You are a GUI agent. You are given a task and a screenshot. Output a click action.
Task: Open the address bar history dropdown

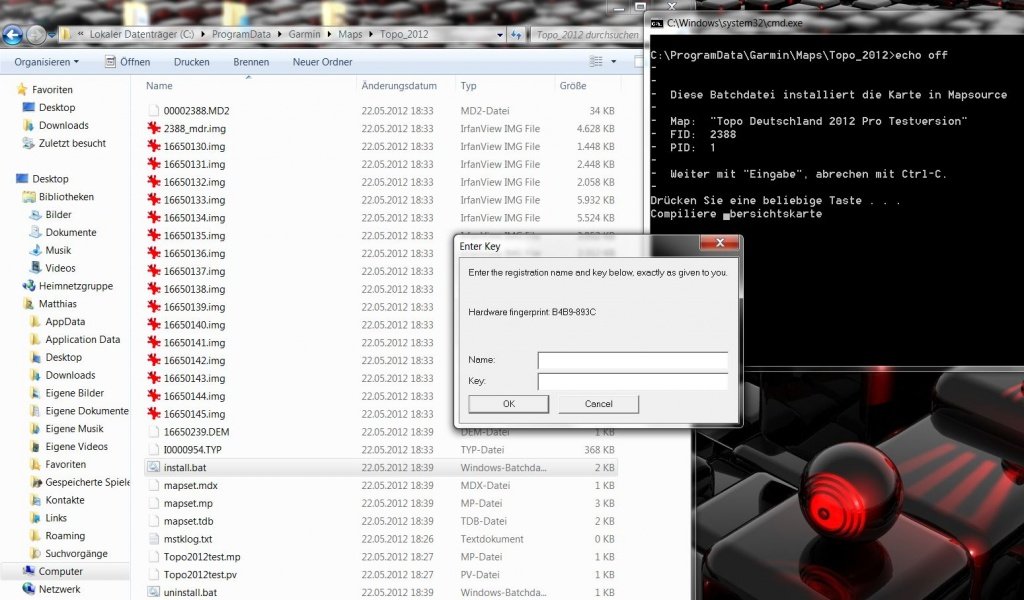click(x=500, y=35)
